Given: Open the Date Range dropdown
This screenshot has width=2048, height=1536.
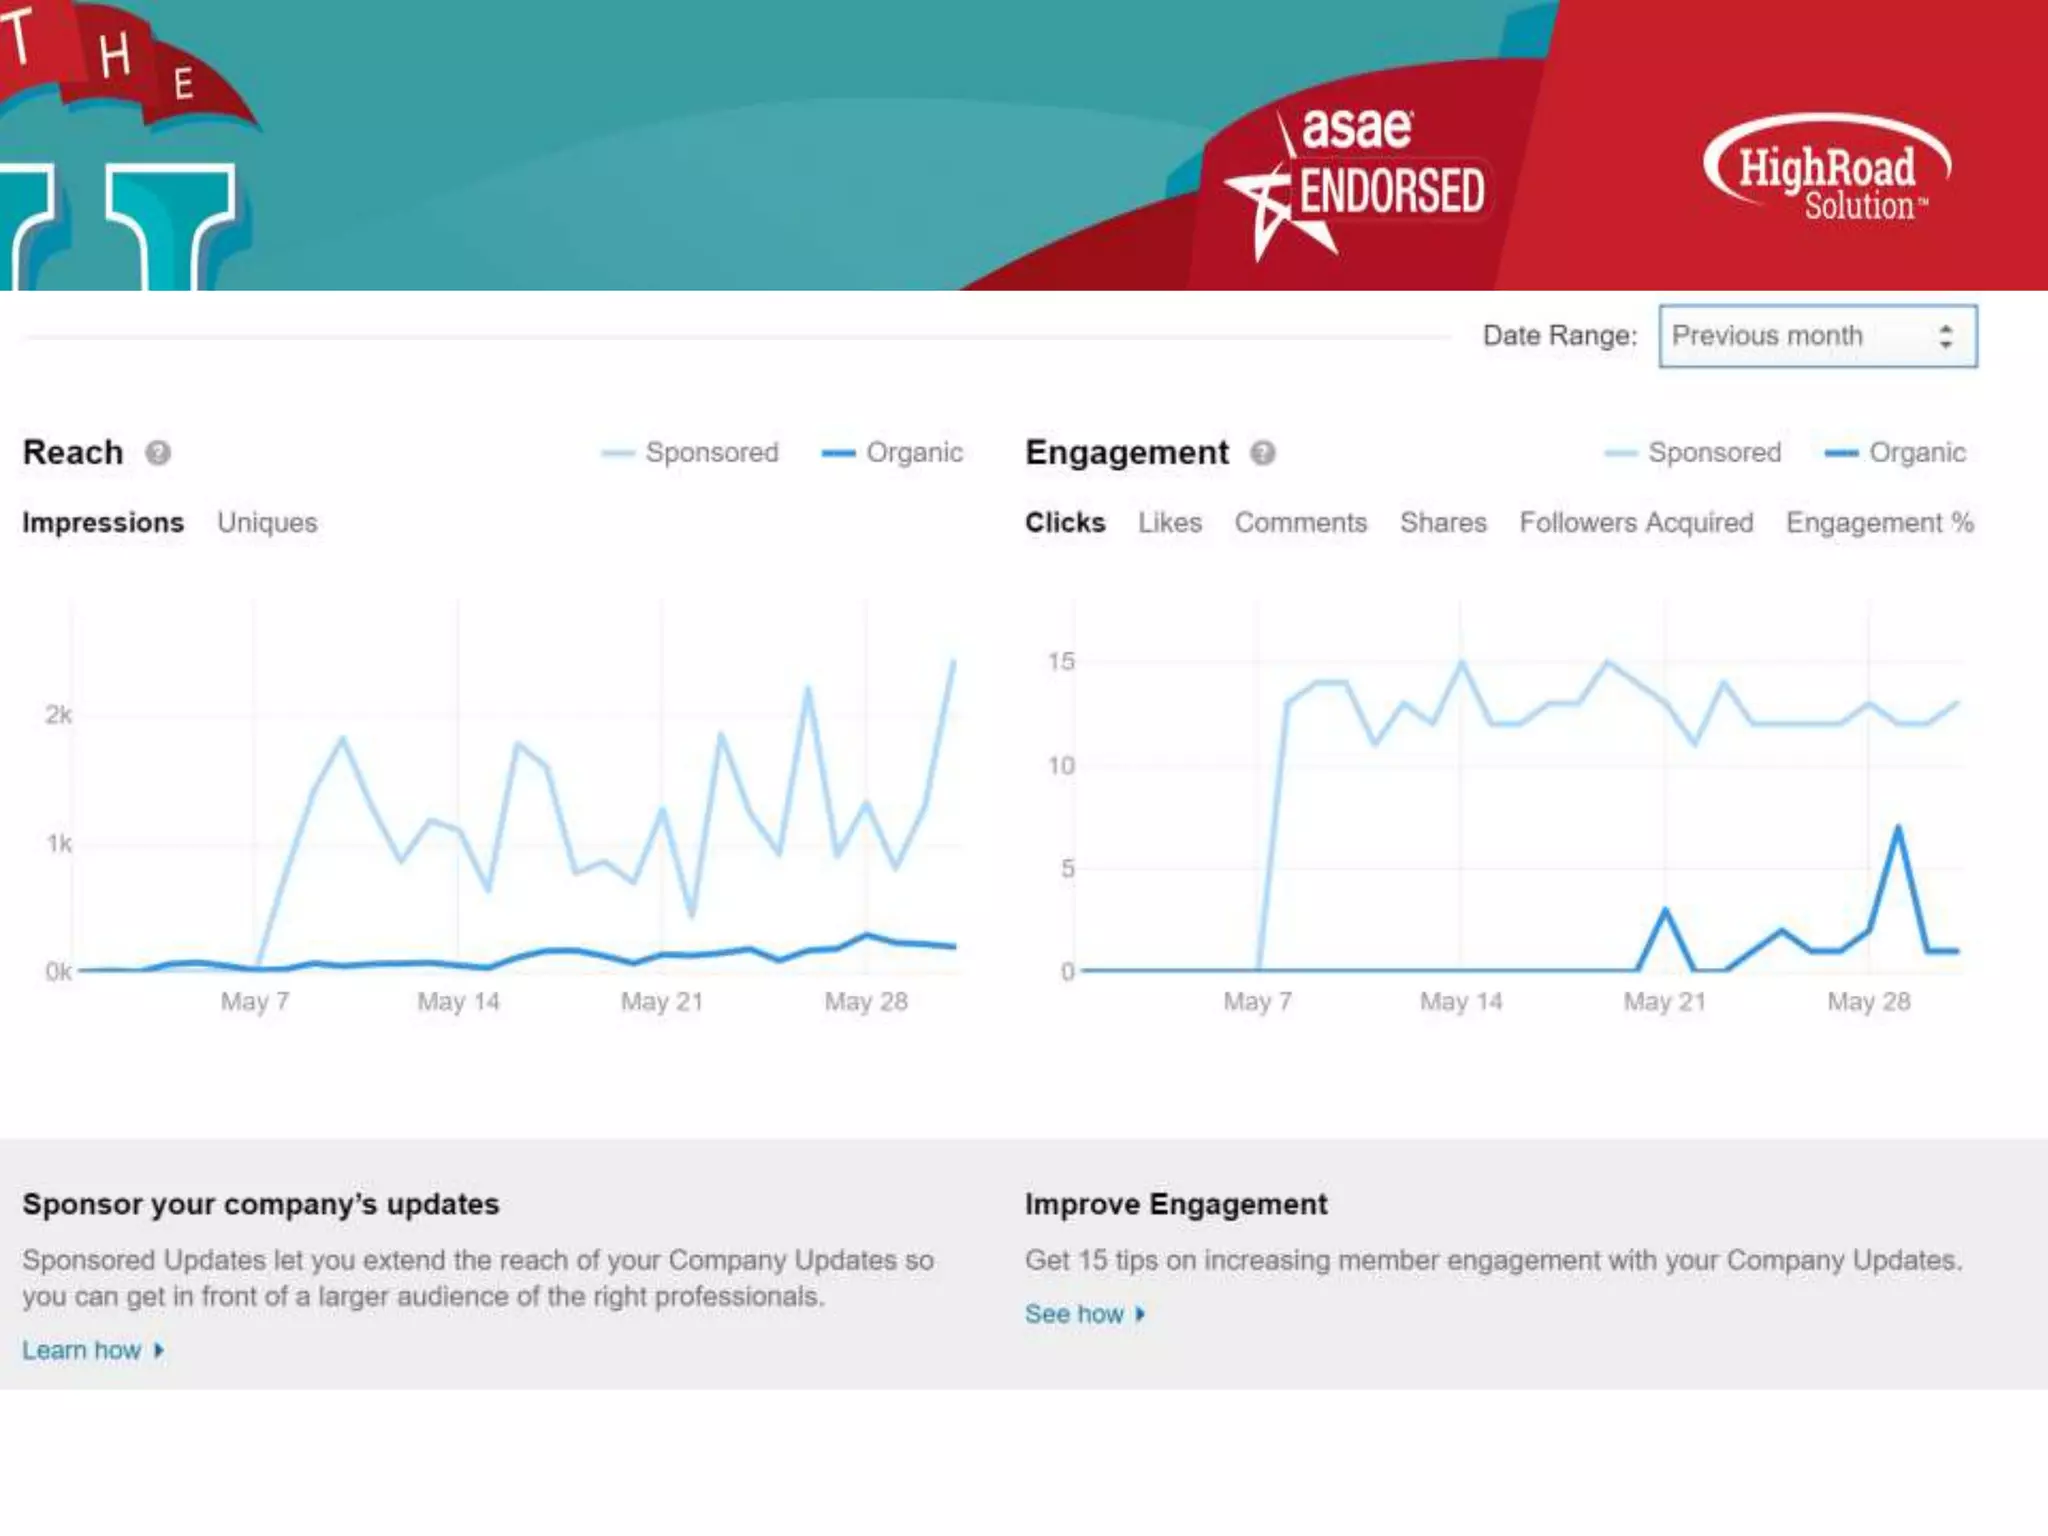Looking at the screenshot, I should [1800, 336].
